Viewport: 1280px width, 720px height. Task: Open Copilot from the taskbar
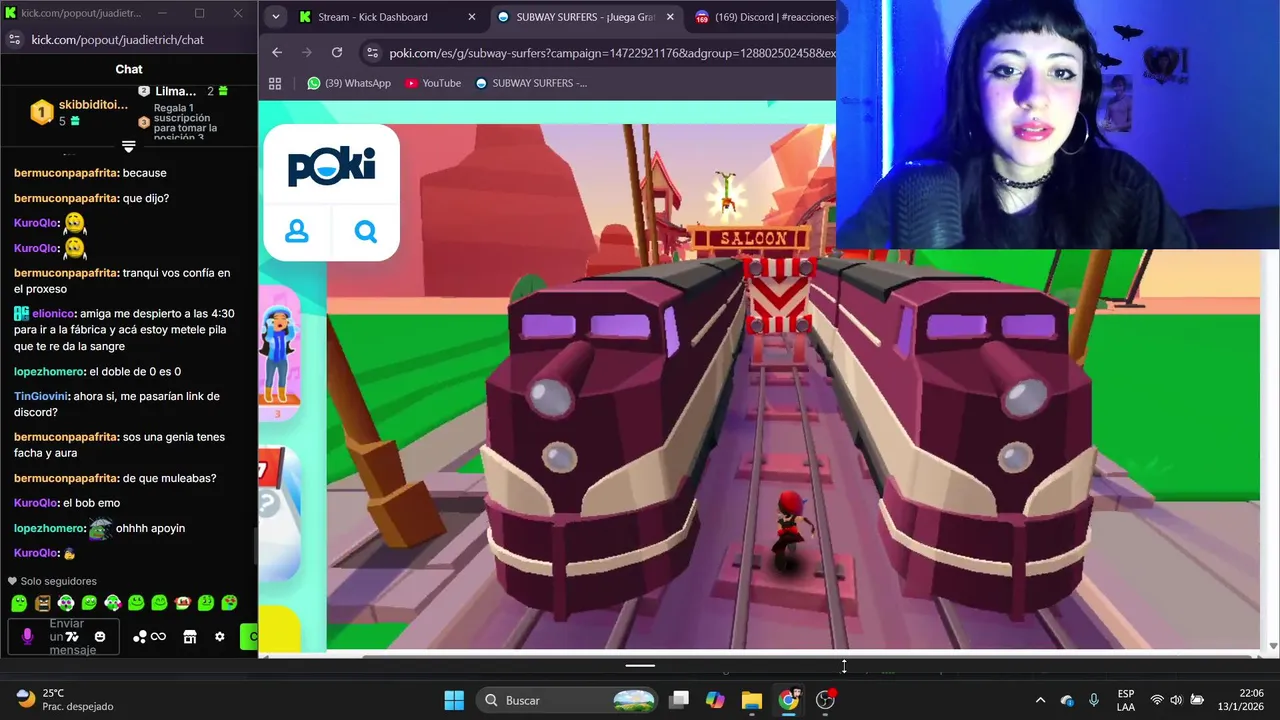(x=715, y=700)
